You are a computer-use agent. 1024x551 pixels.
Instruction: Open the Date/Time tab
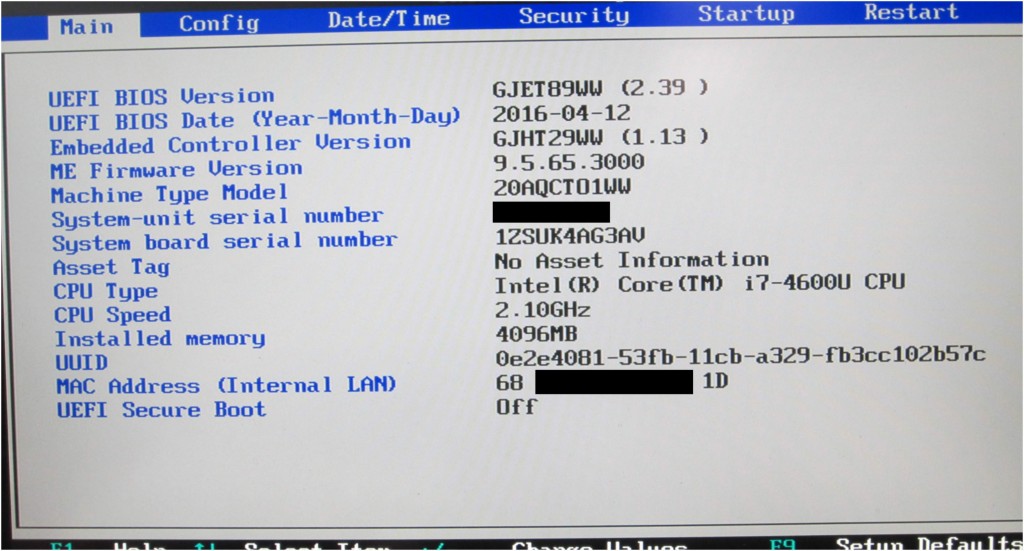(x=389, y=19)
